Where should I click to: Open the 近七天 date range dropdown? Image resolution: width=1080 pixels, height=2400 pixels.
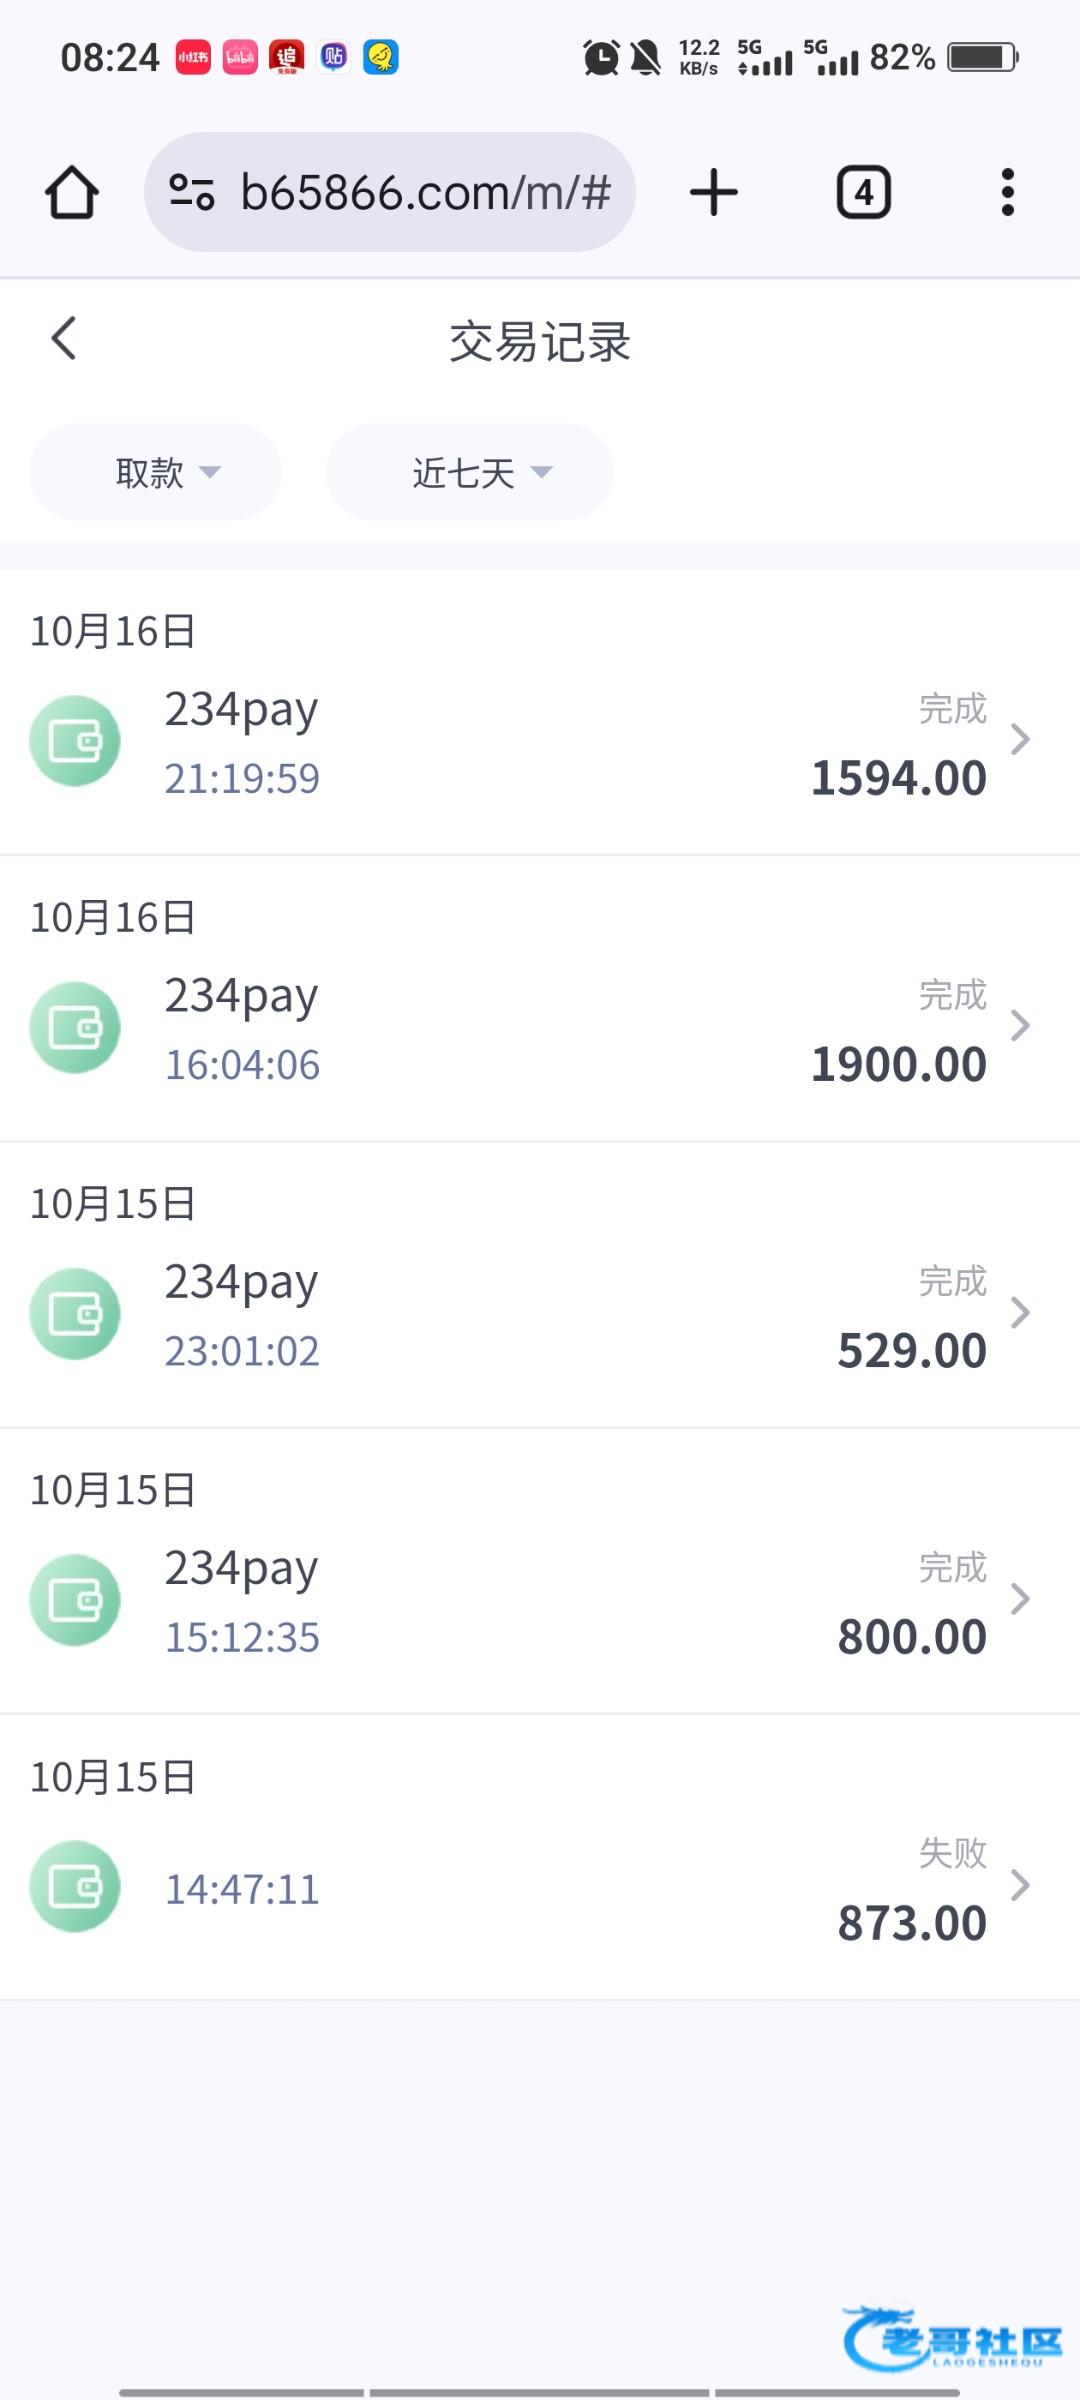469,472
